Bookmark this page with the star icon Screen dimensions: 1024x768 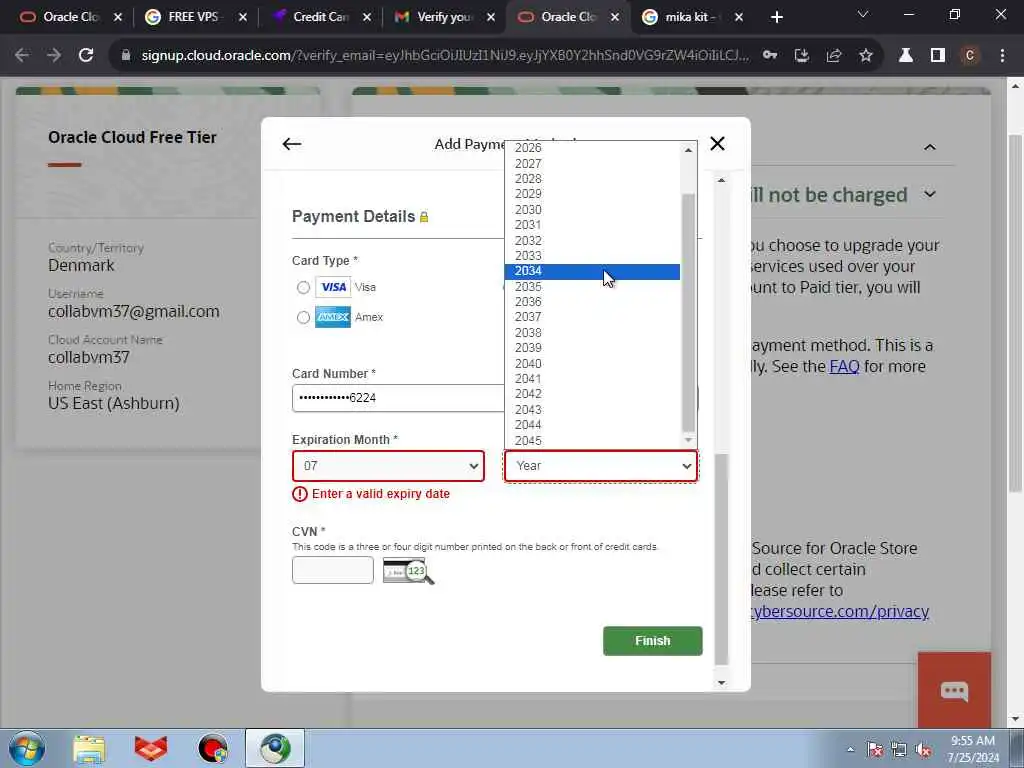pyautogui.click(x=866, y=56)
